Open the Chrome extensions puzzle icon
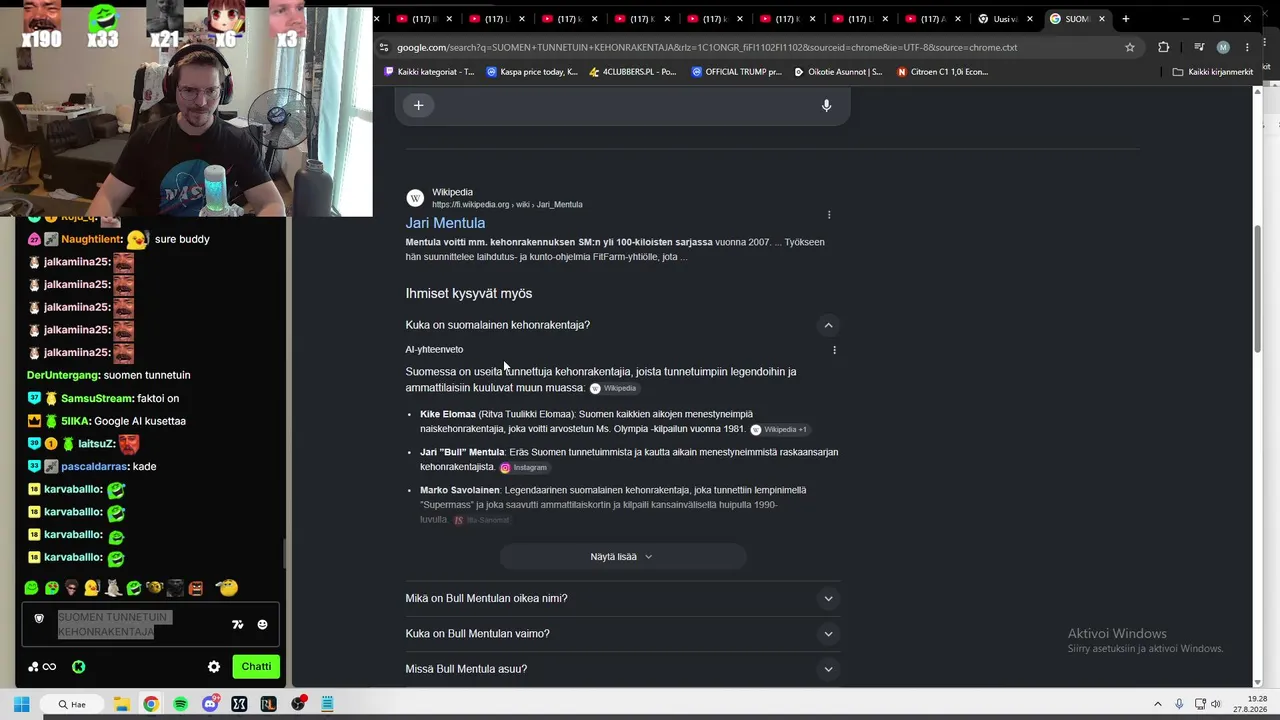This screenshot has width=1280, height=720. tap(1163, 47)
